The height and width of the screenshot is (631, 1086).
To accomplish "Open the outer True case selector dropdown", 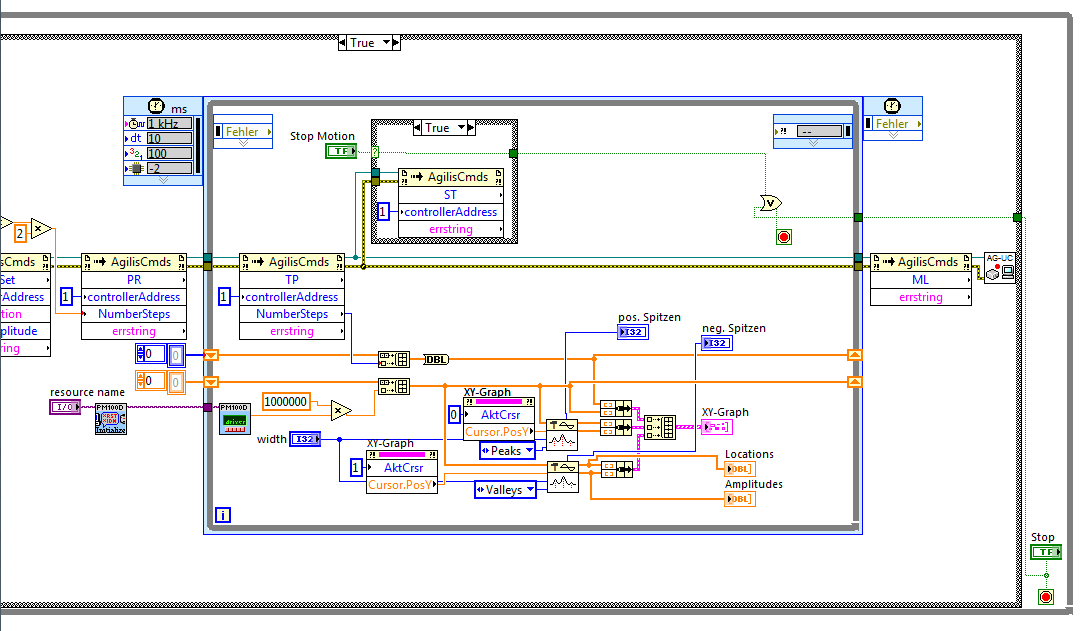I will tap(386, 42).
